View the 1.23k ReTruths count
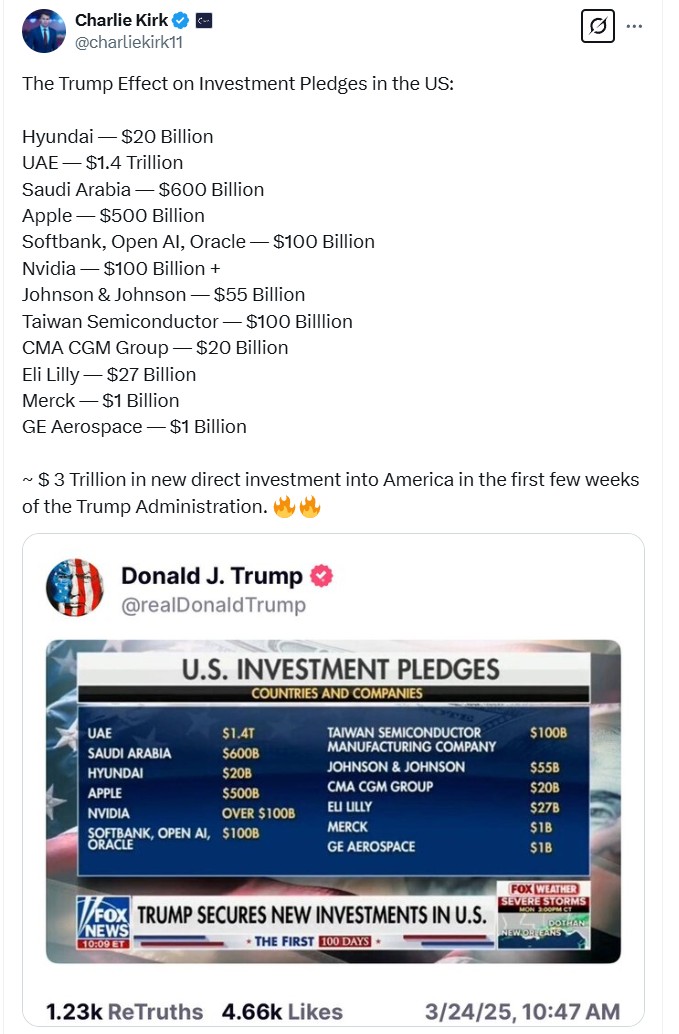Image resolution: width=679 pixels, height=1034 pixels. 124,1011
